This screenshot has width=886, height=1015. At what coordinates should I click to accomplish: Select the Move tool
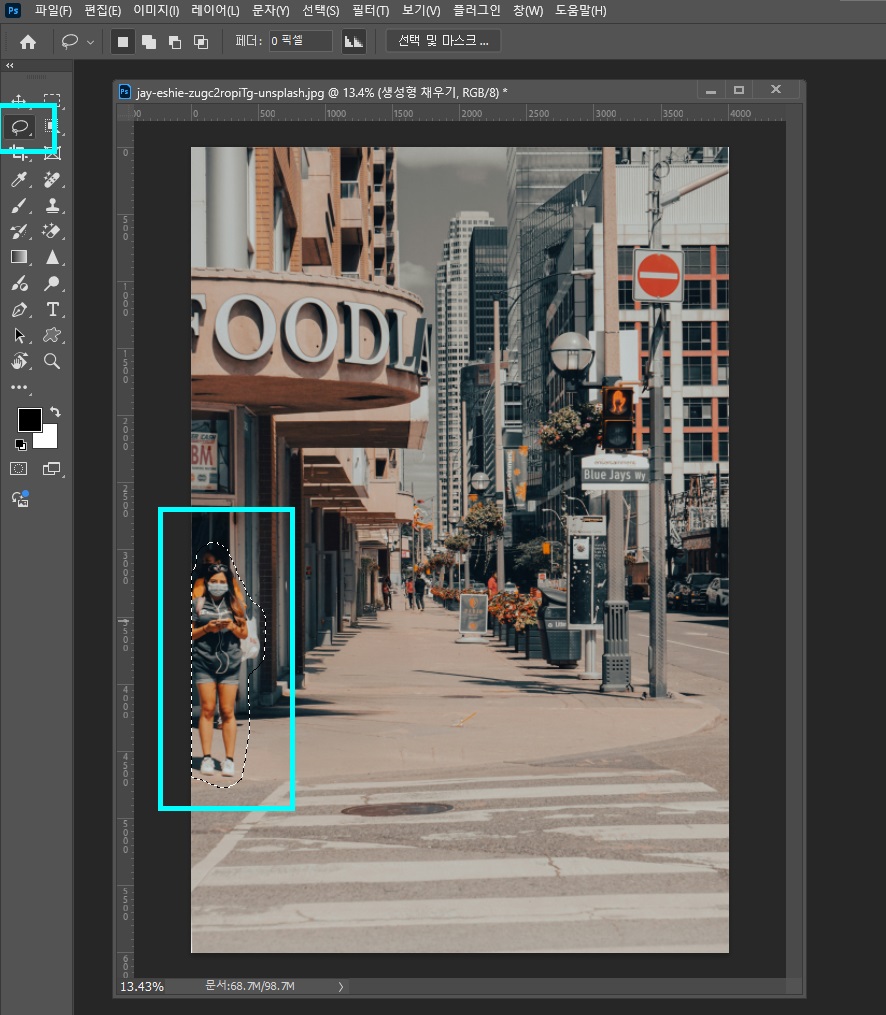coord(19,100)
